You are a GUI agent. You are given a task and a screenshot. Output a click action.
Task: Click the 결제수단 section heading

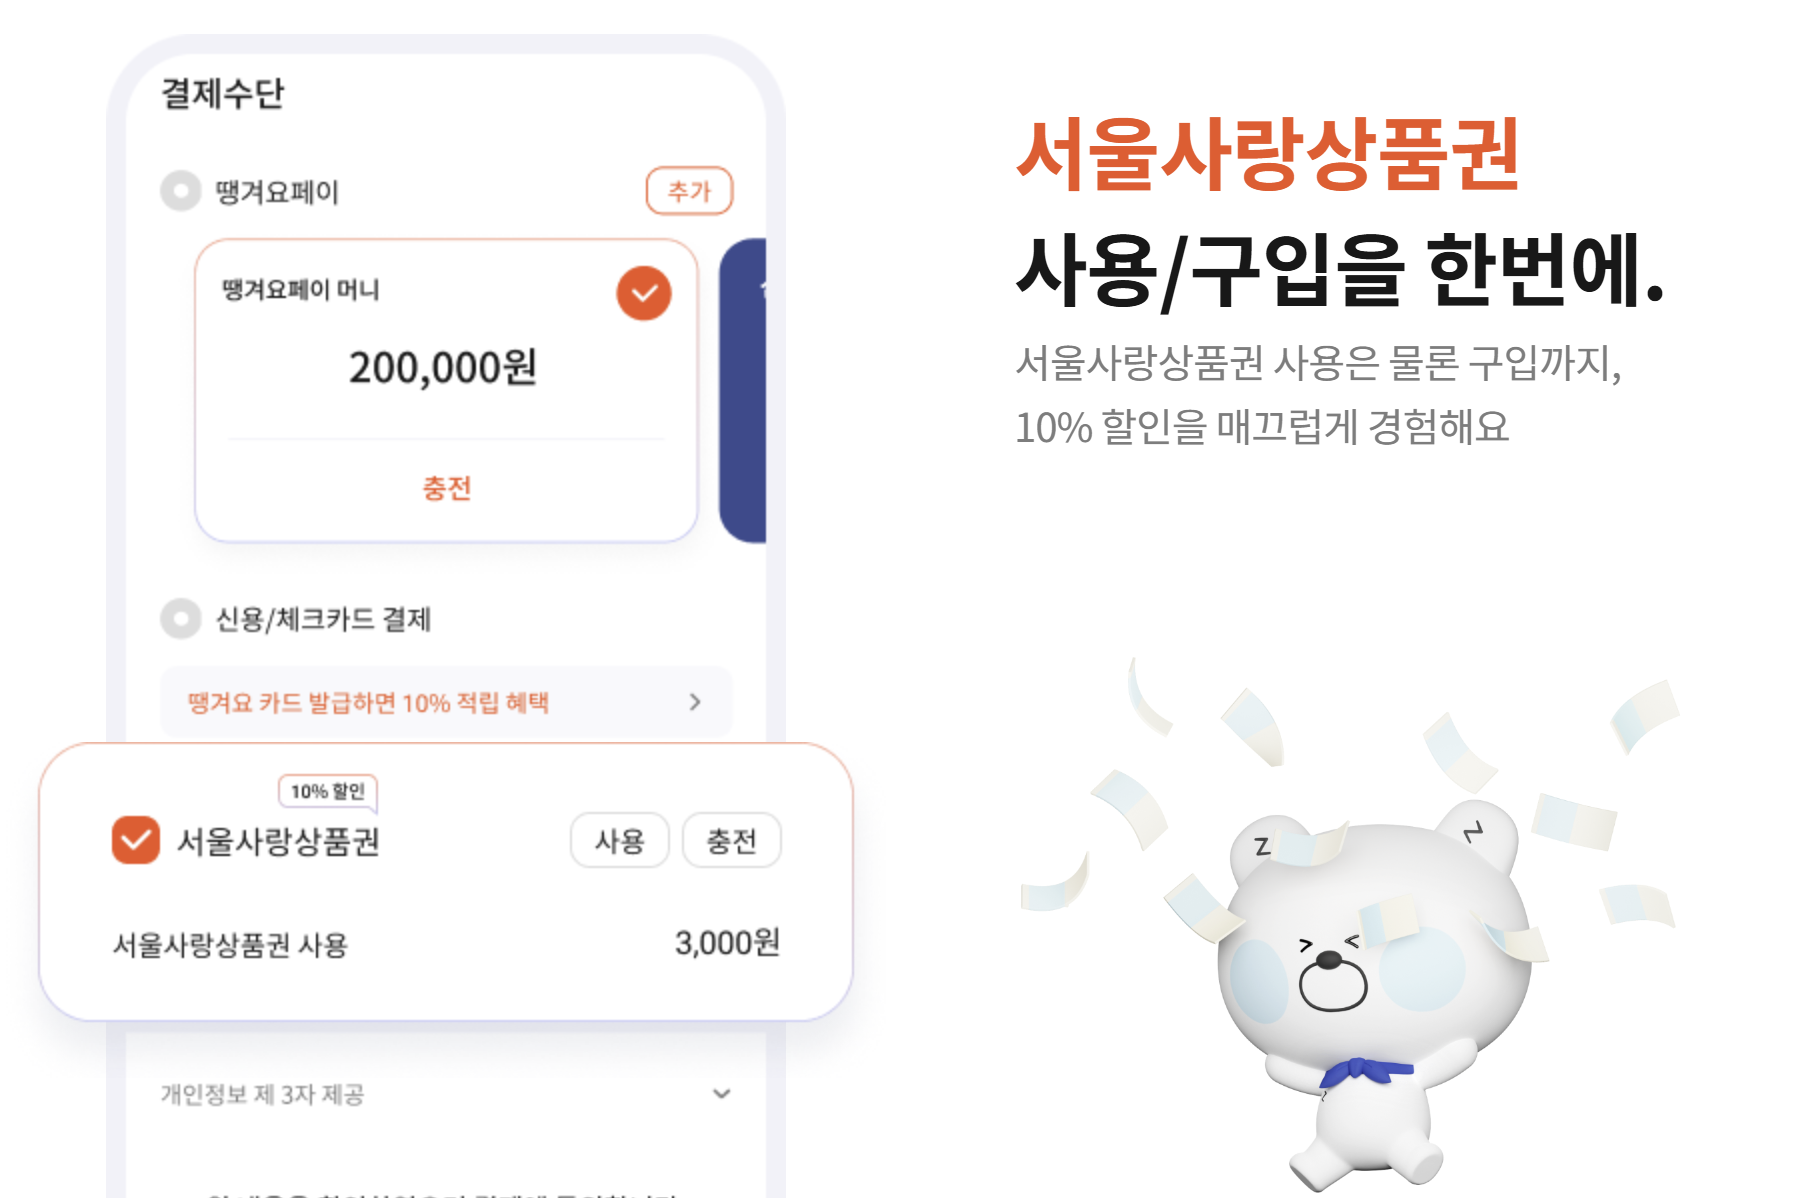click(223, 93)
